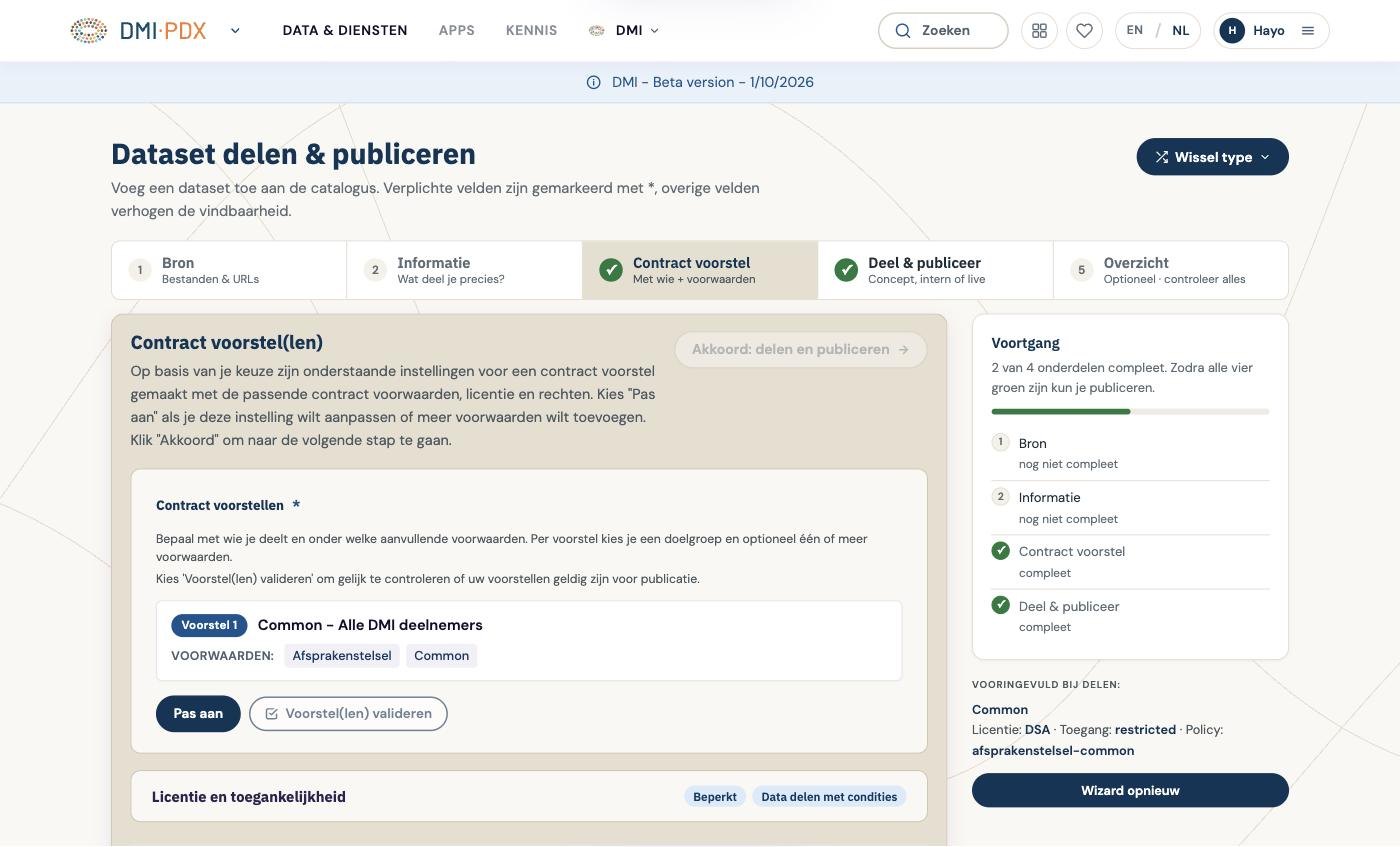The width and height of the screenshot is (1400, 847).
Task: Expand the DMI dropdown in navbar
Action: [625, 31]
